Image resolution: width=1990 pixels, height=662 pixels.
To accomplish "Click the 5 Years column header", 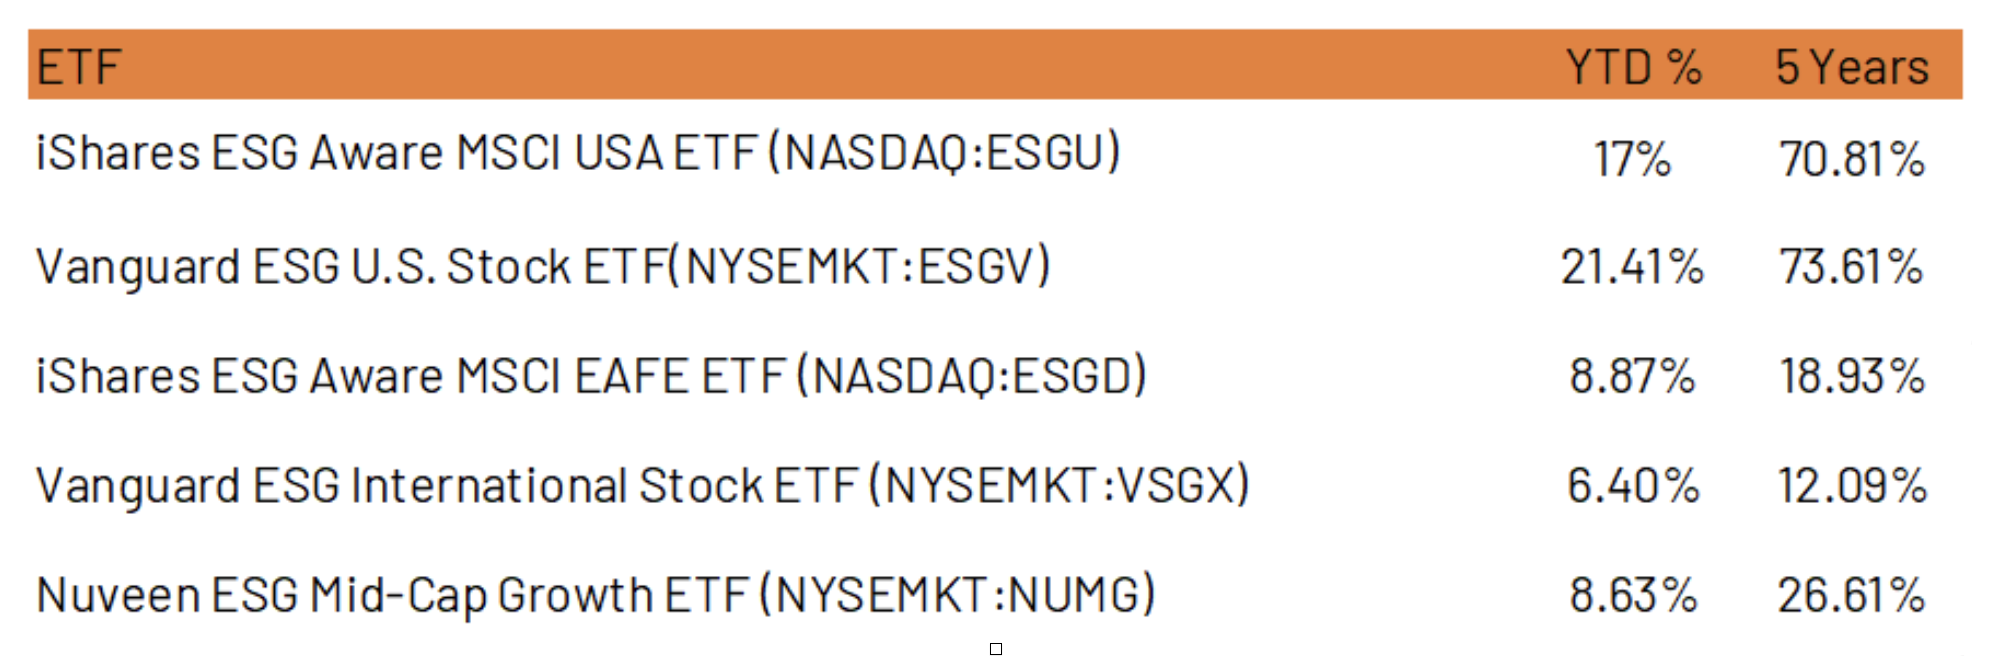I will tap(1852, 68).
